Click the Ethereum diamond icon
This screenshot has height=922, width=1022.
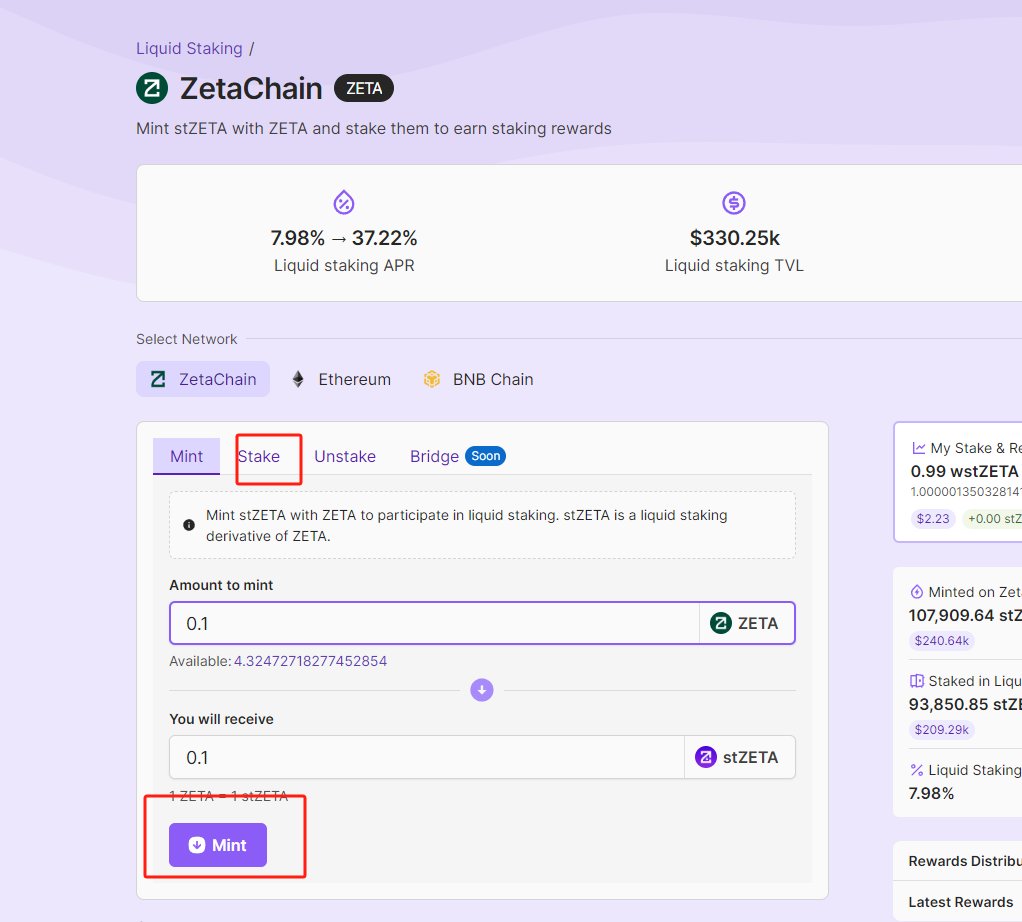pos(298,379)
